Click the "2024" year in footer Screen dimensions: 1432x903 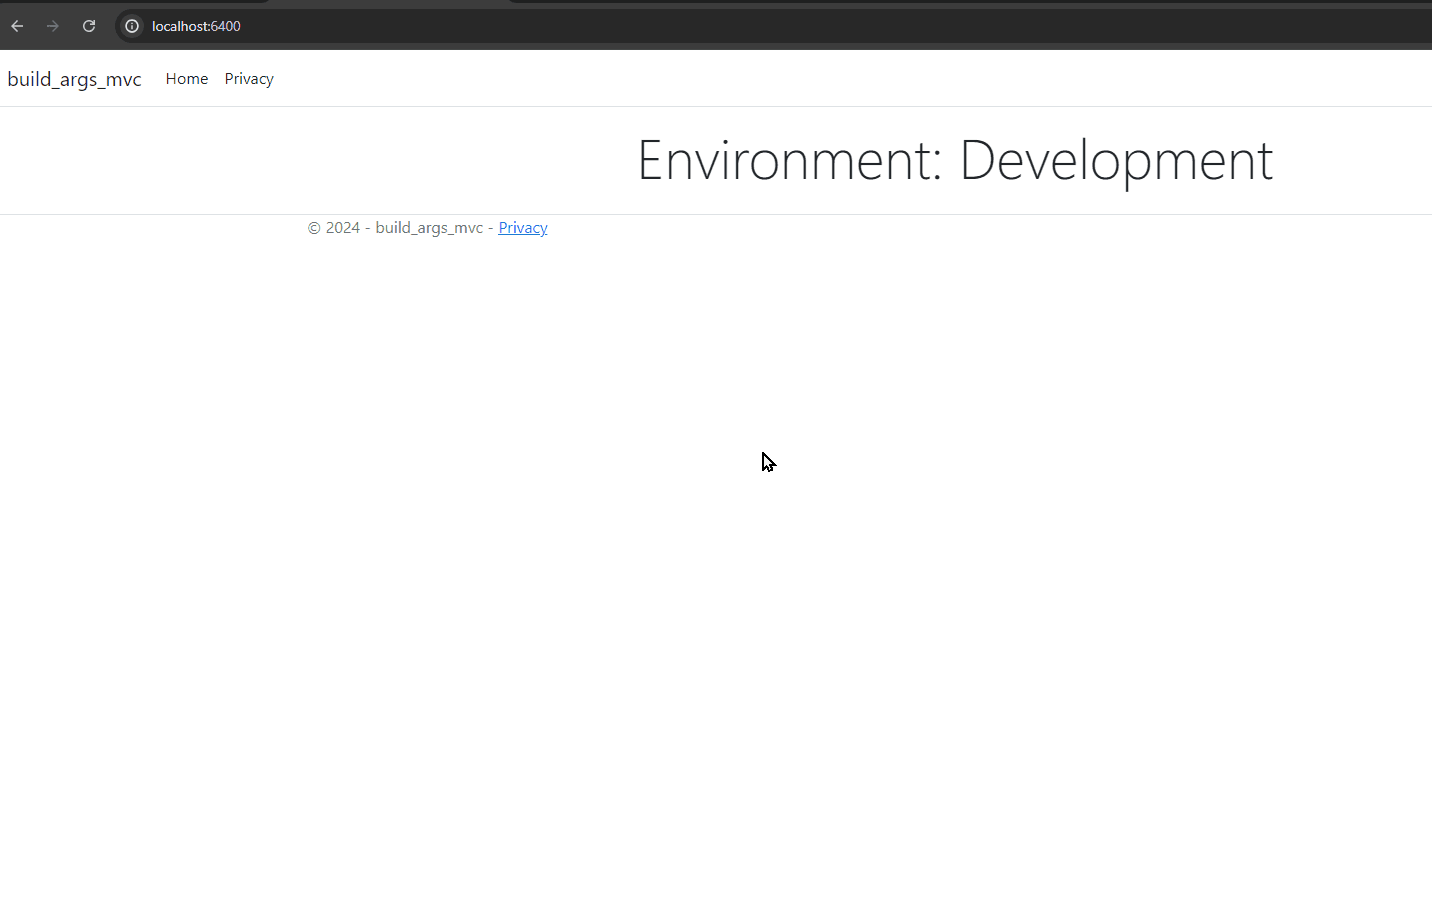[342, 228]
